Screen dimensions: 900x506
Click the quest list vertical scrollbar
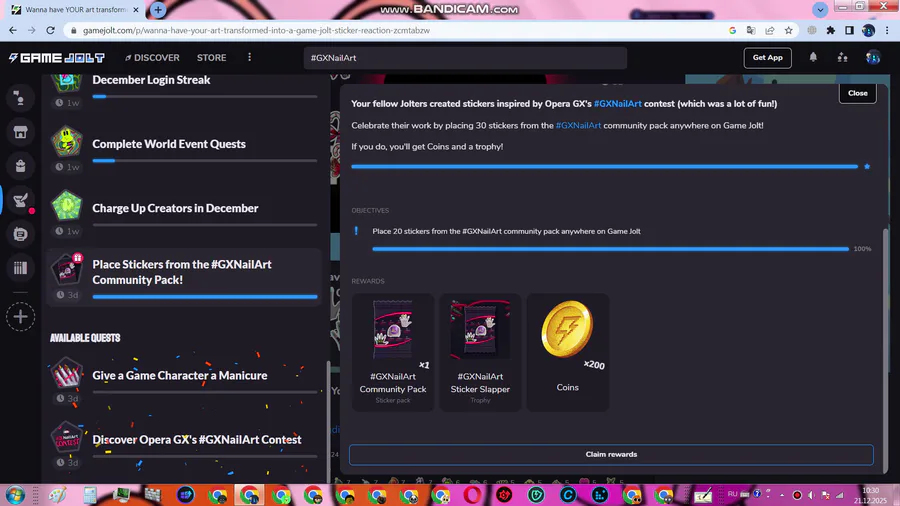pos(328,422)
